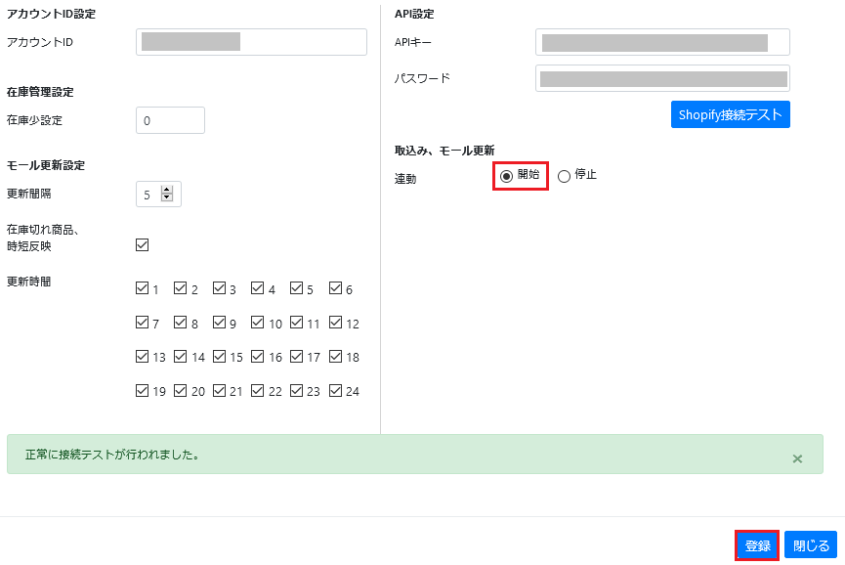Toggle the hour 20 update time checkbox
Image resolution: width=845 pixels, height=565 pixels.
click(x=181, y=390)
